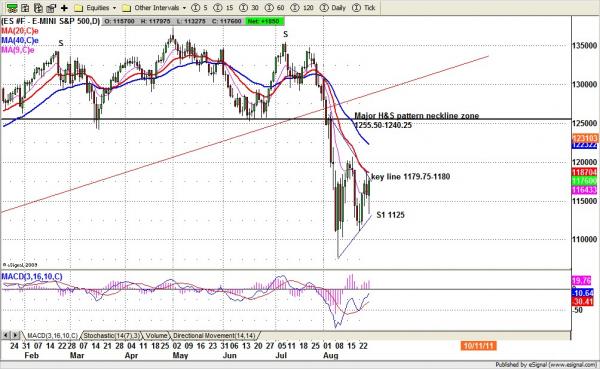
Task: Click the ES #F E-MINI S&P 500 symbol label
Action: (51, 21)
